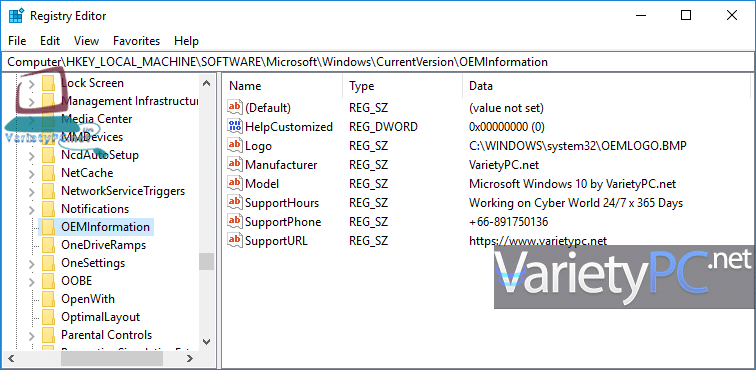Click the (Default) string value icon
756x370 pixels.
pos(234,108)
